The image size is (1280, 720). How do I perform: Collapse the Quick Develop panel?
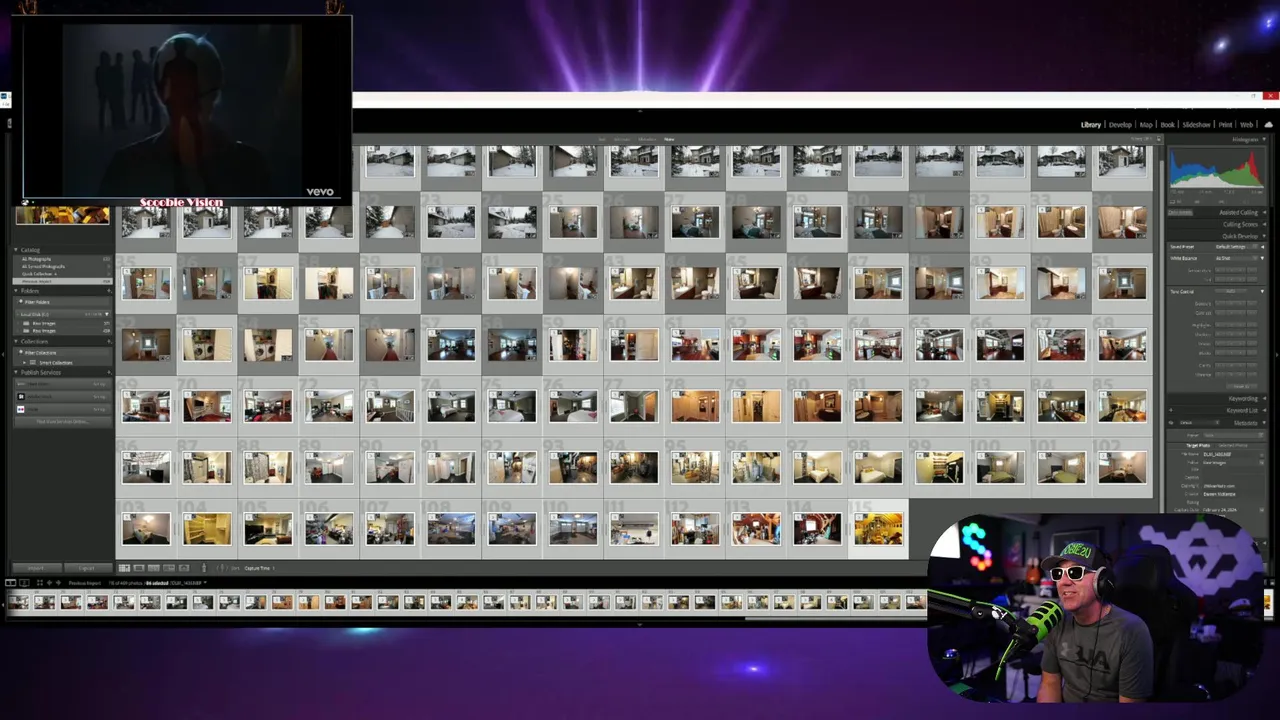[1264, 236]
